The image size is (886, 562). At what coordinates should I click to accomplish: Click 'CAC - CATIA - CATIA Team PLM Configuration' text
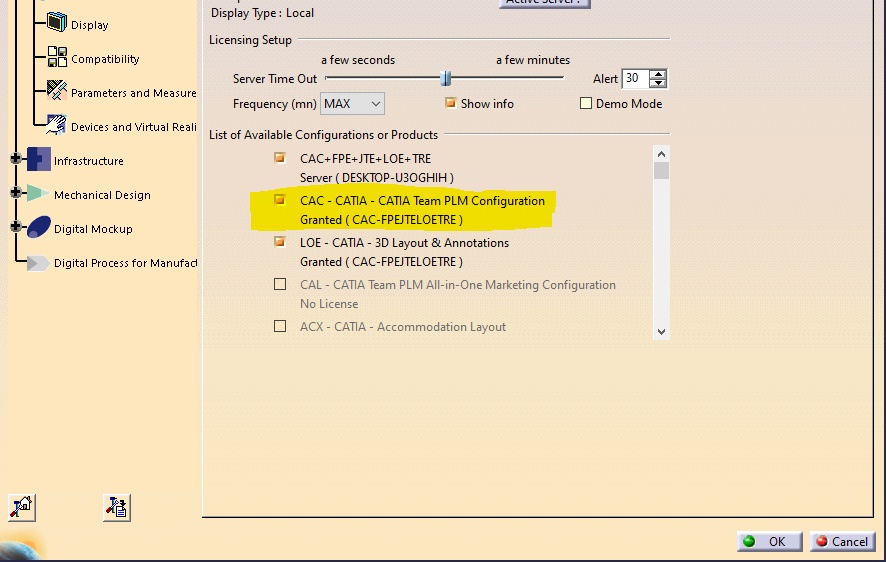[422, 201]
